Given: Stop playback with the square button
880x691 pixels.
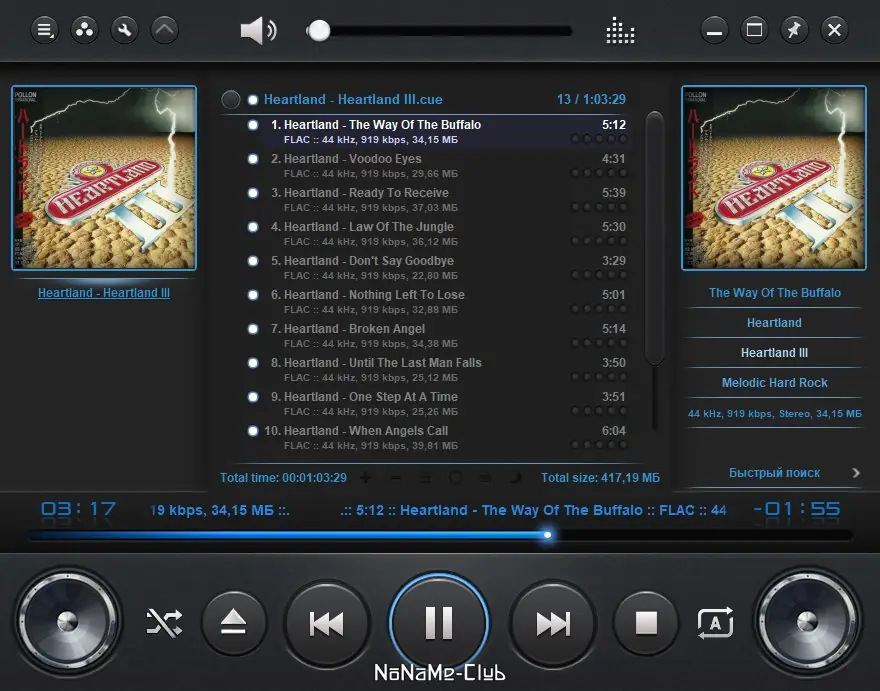Looking at the screenshot, I should click(646, 623).
